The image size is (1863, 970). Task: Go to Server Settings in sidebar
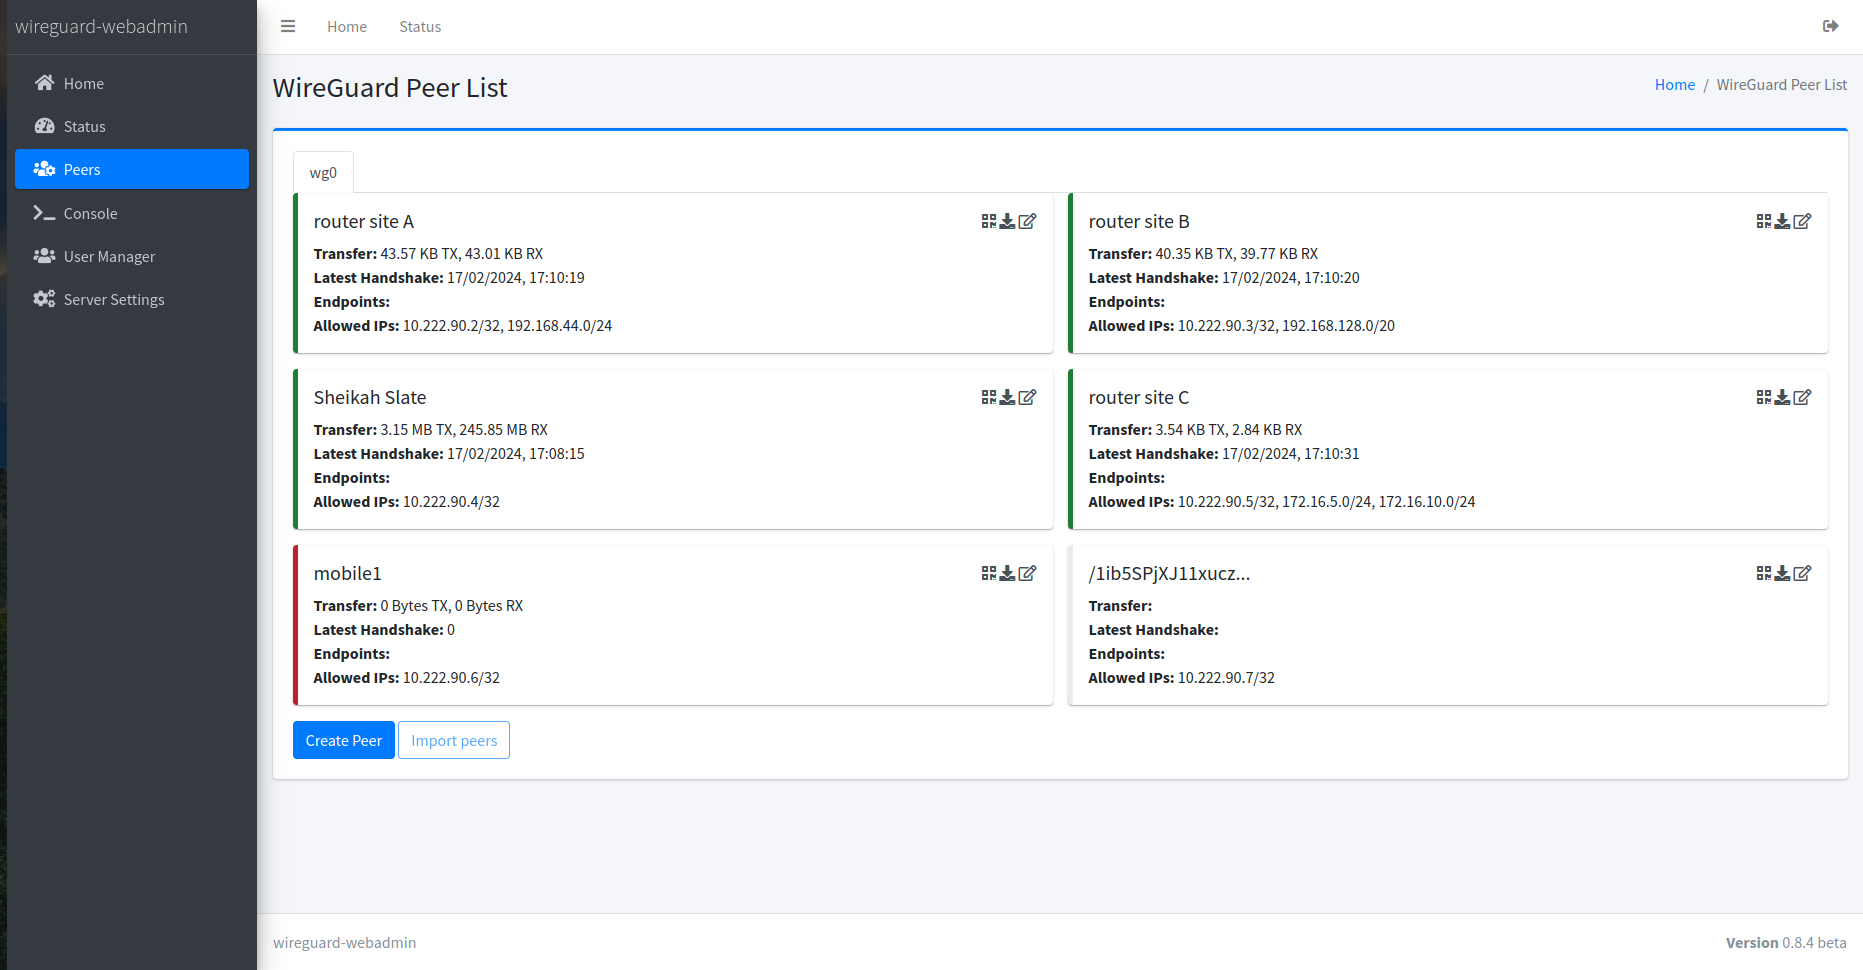pos(114,299)
